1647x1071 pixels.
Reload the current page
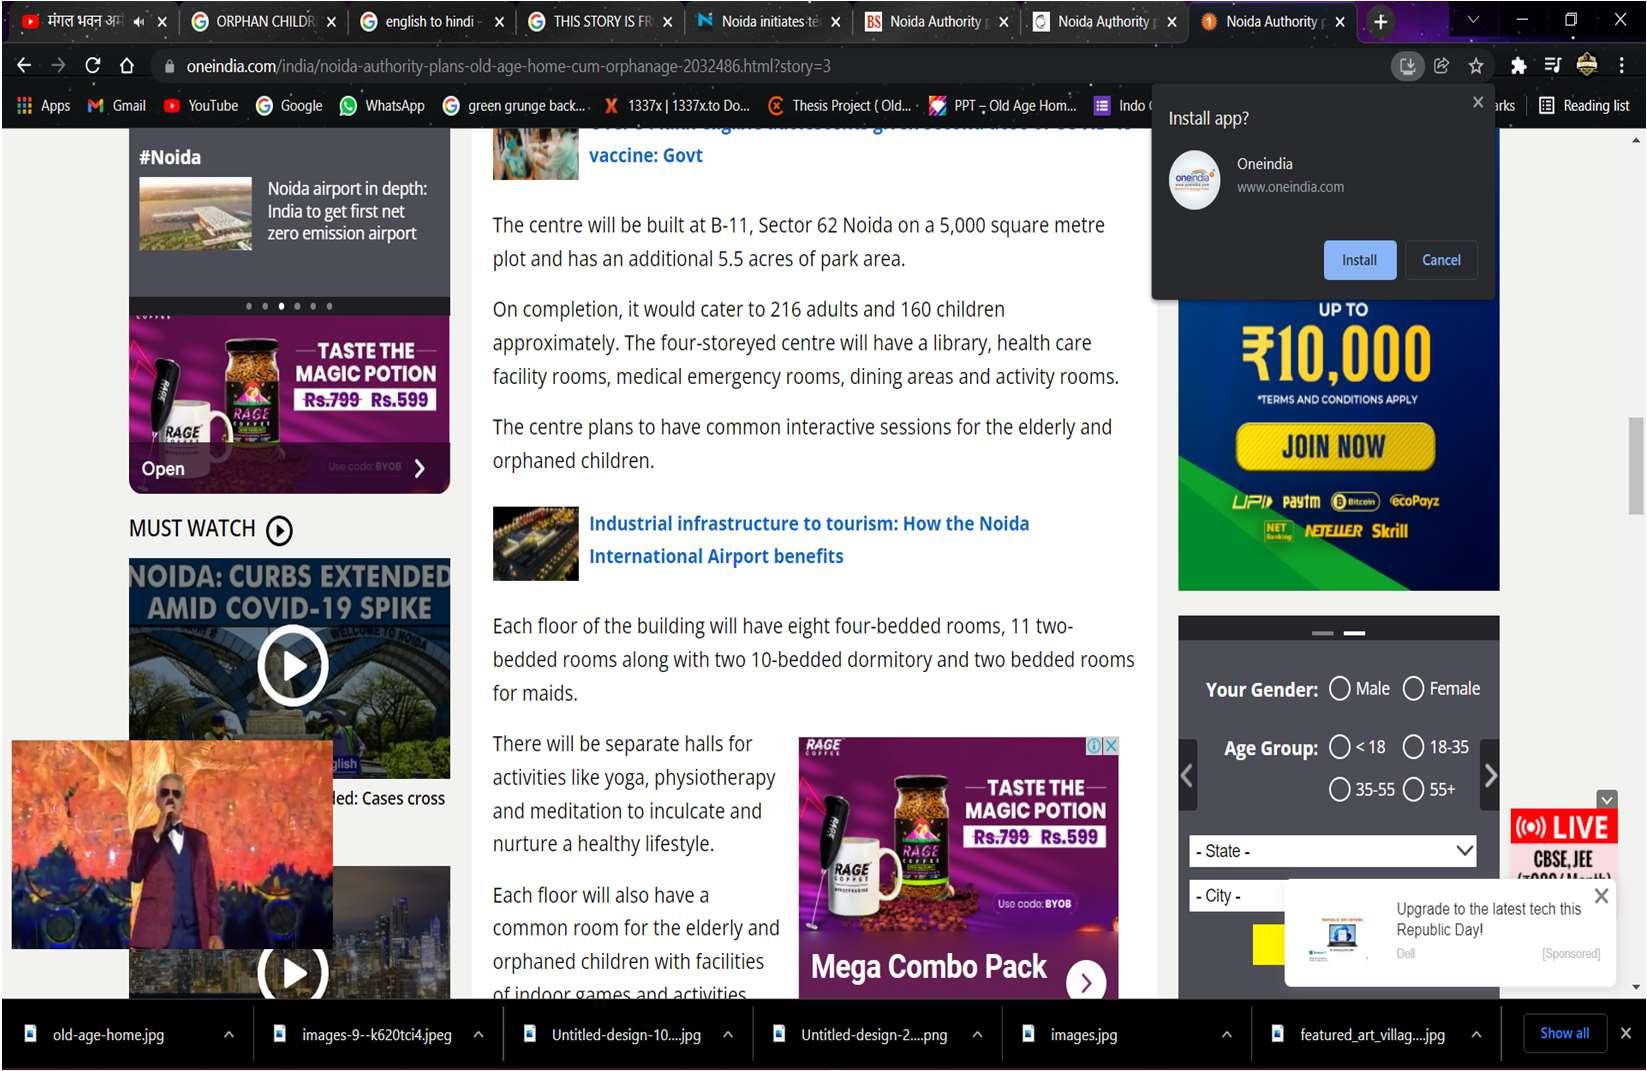tap(93, 66)
